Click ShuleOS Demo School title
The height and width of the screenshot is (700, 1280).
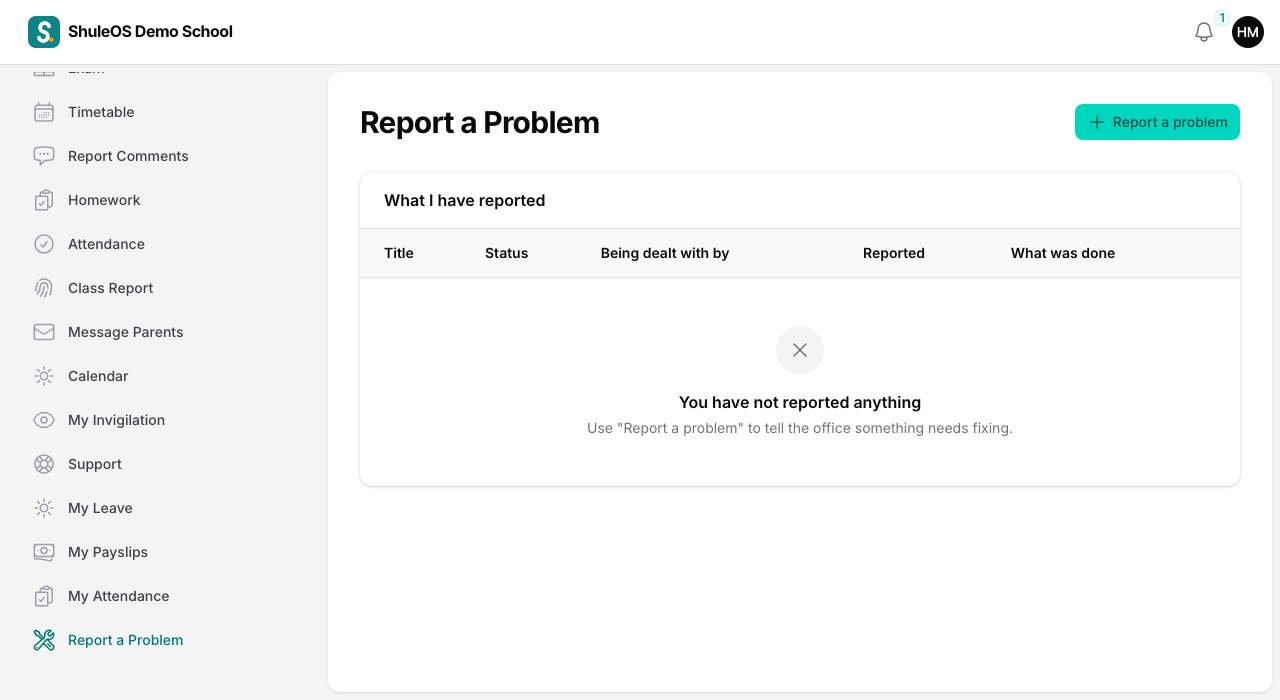click(150, 32)
